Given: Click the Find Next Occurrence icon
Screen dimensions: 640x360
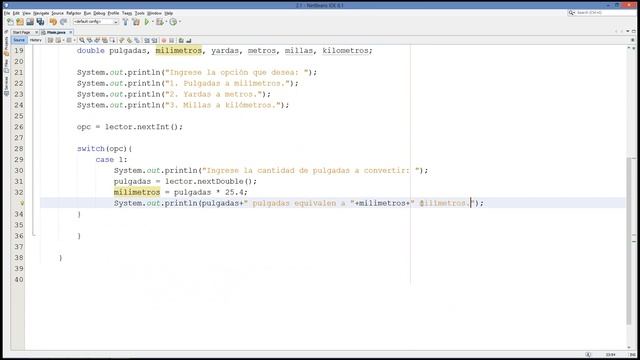Looking at the screenshot, I should 97,40.
